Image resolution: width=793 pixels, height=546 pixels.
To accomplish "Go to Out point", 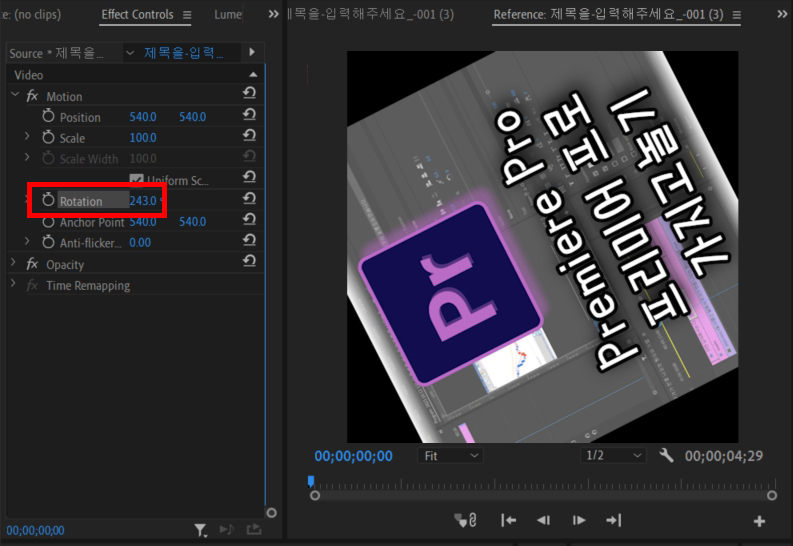I will pos(613,520).
